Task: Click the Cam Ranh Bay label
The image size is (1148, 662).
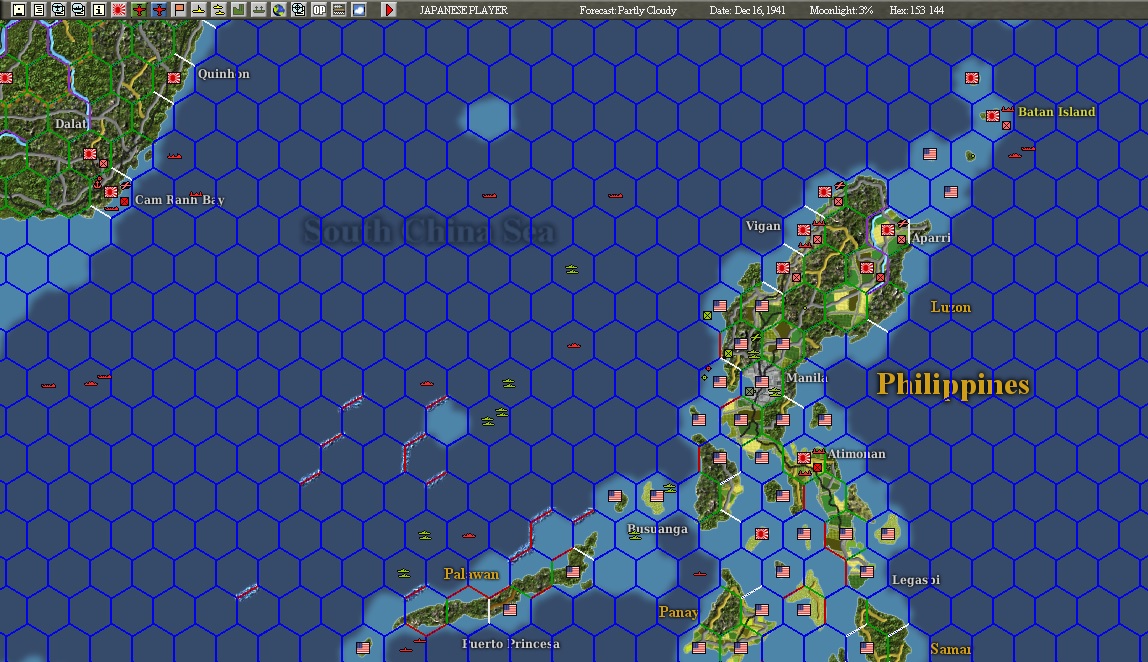Action: [179, 199]
